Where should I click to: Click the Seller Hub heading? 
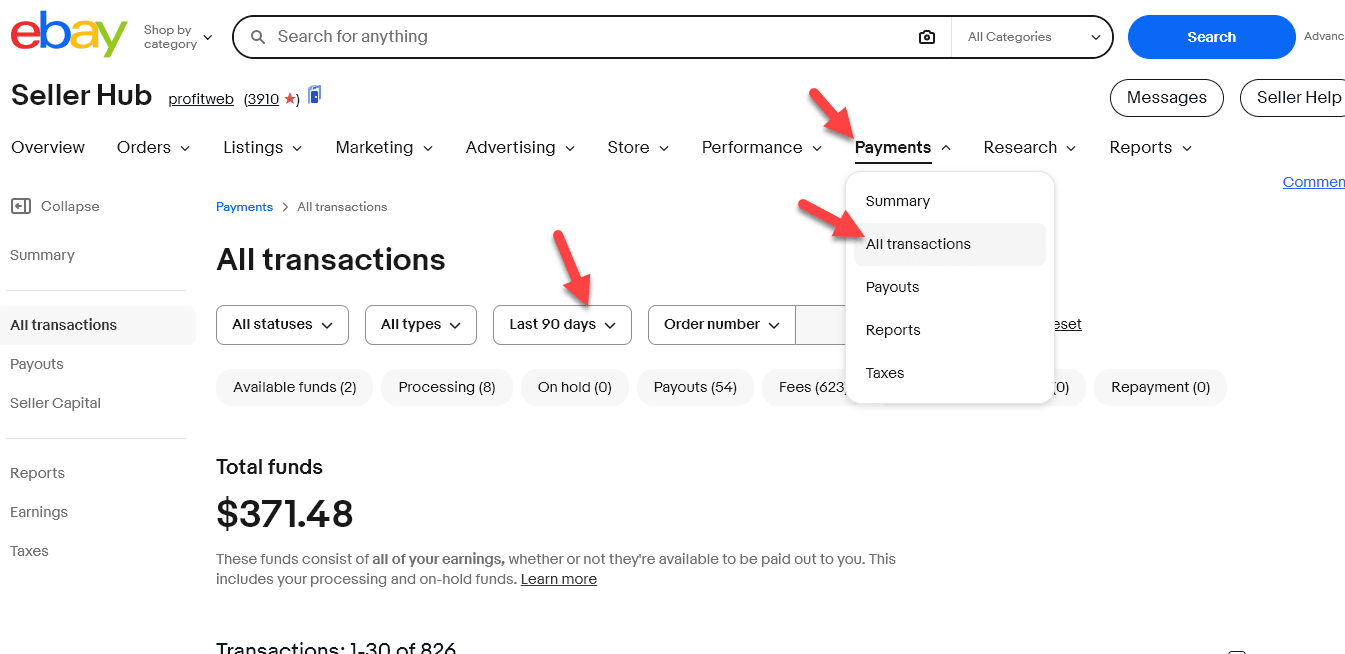click(x=81, y=96)
